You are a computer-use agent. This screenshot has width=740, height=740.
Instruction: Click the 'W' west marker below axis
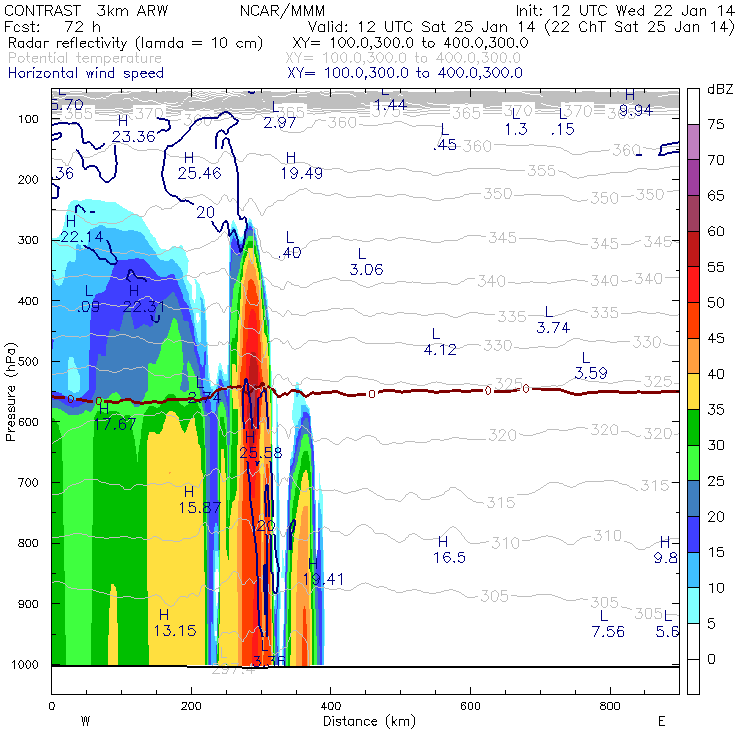(85, 721)
